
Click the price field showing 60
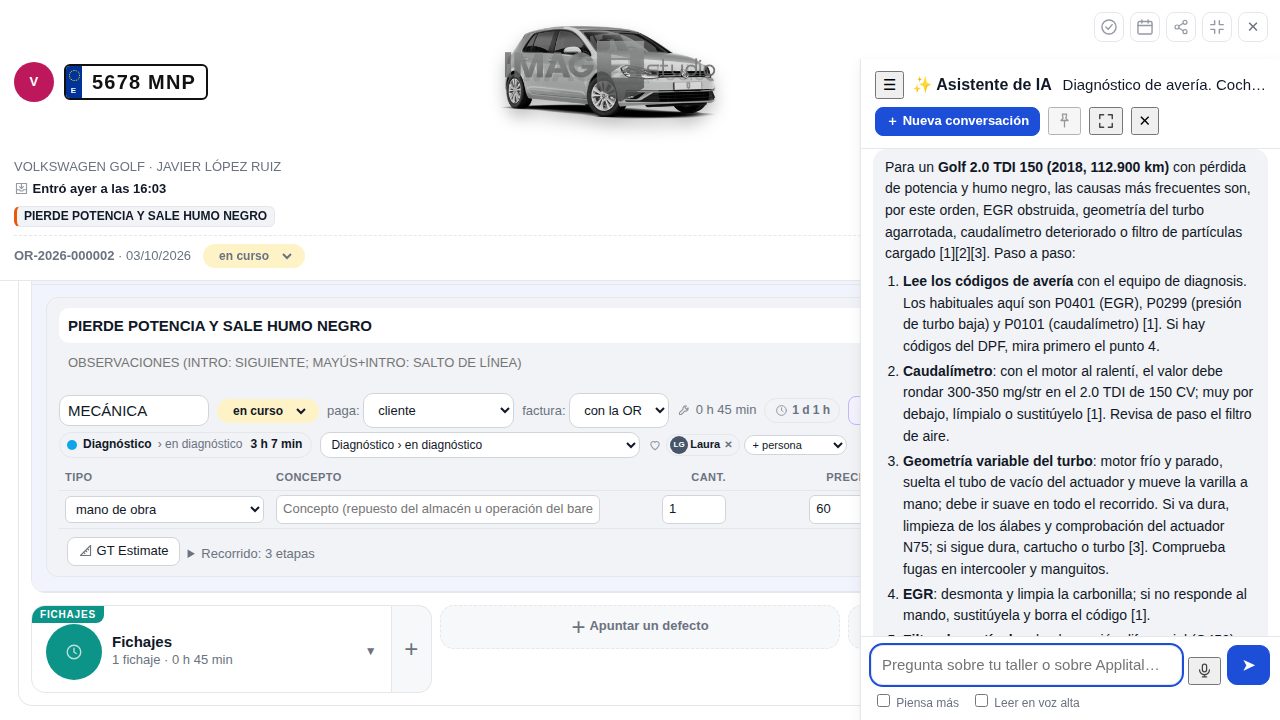[835, 509]
